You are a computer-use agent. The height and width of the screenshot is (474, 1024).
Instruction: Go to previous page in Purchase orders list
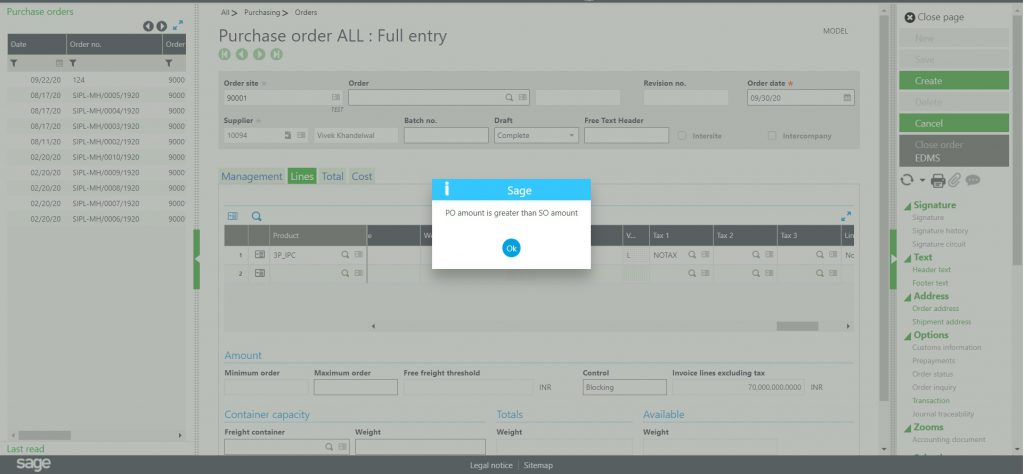tap(148, 26)
